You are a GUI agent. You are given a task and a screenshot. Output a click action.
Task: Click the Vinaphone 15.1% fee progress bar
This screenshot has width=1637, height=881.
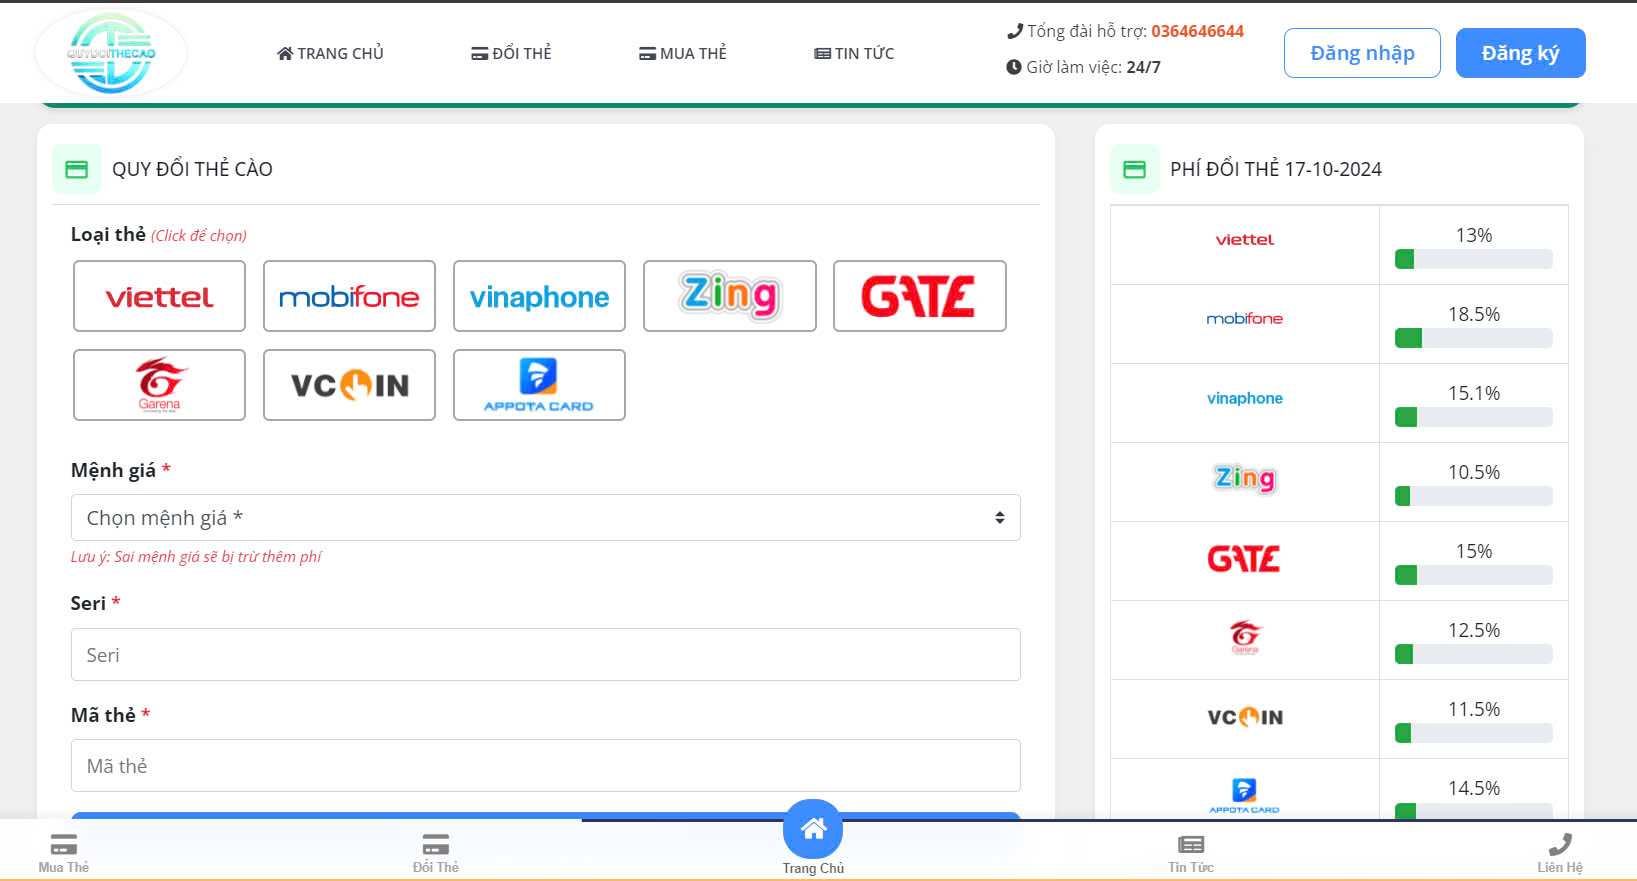pos(1473,417)
